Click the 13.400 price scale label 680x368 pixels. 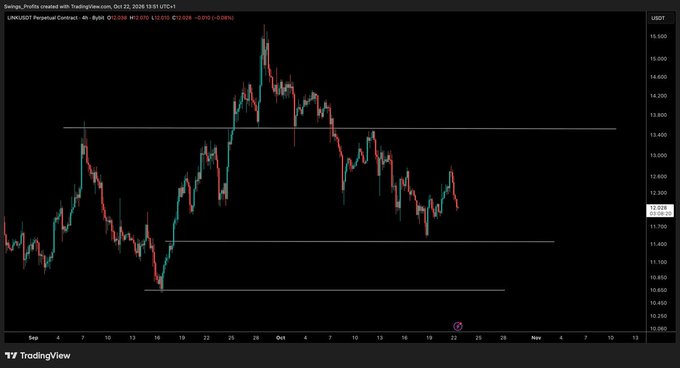658,135
